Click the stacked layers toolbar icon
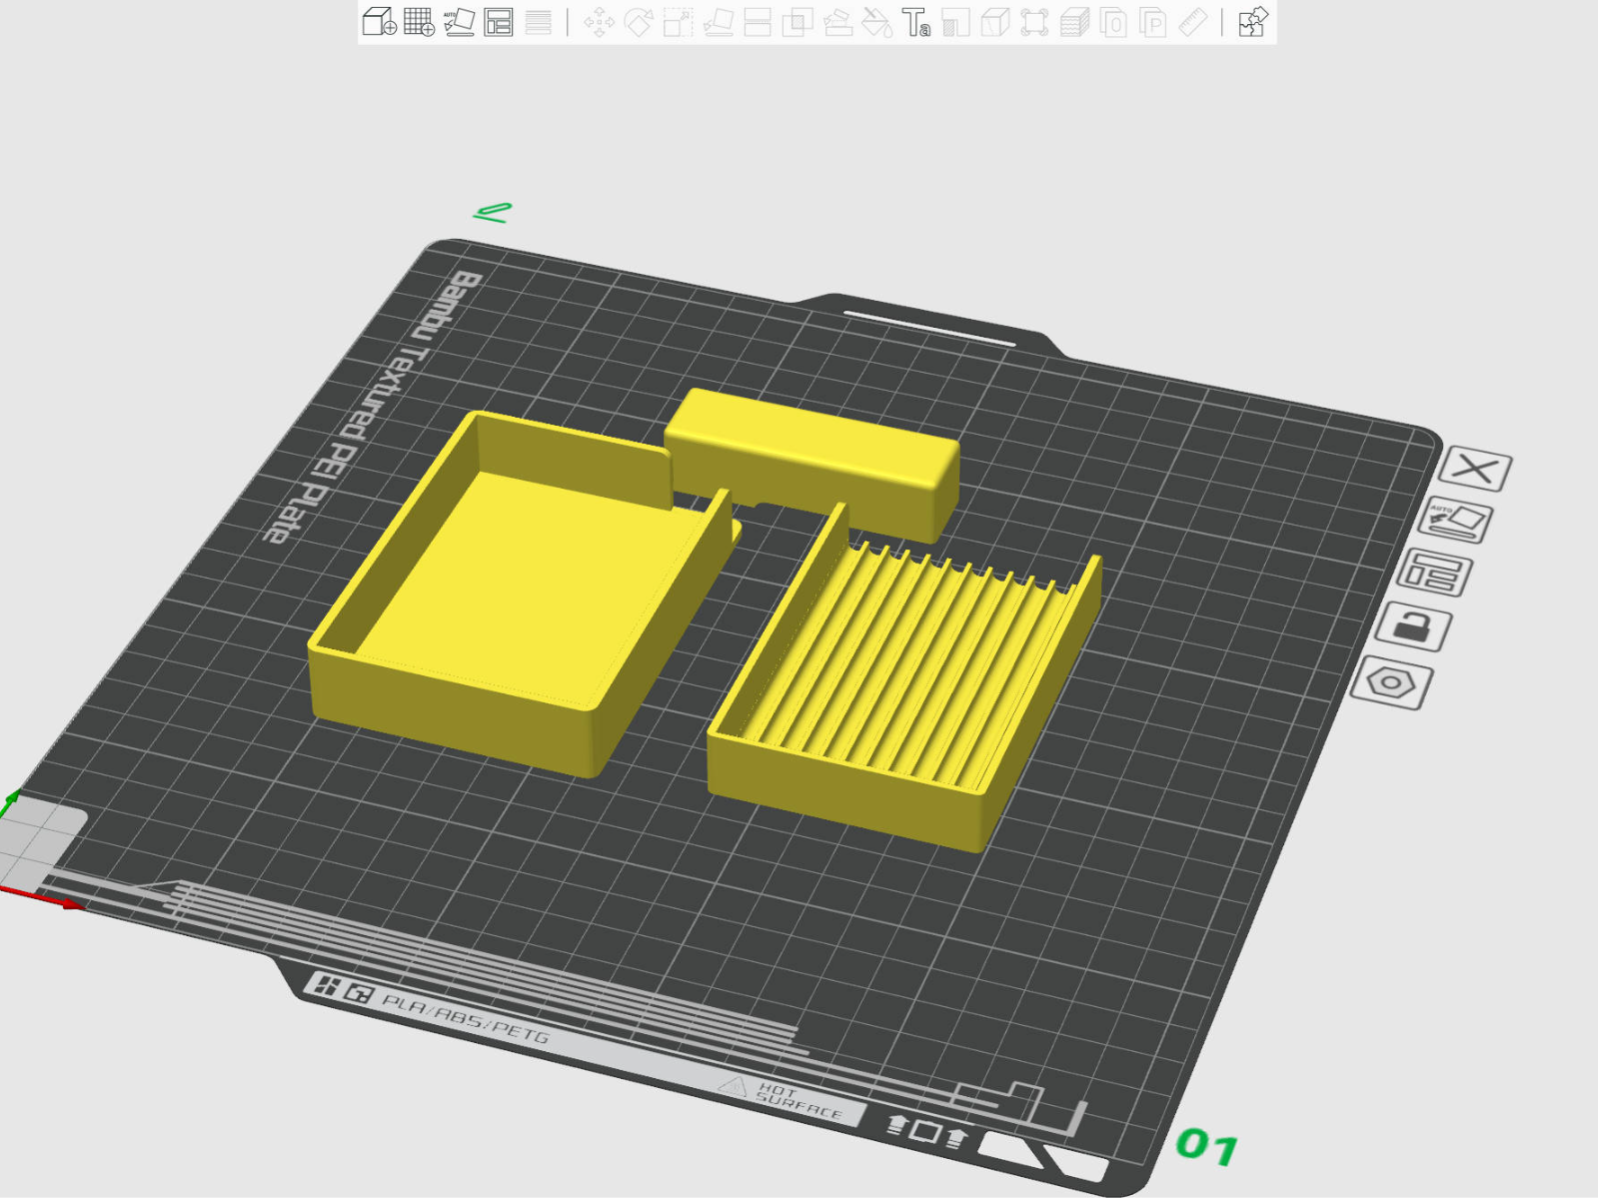 pyautogui.click(x=1075, y=22)
